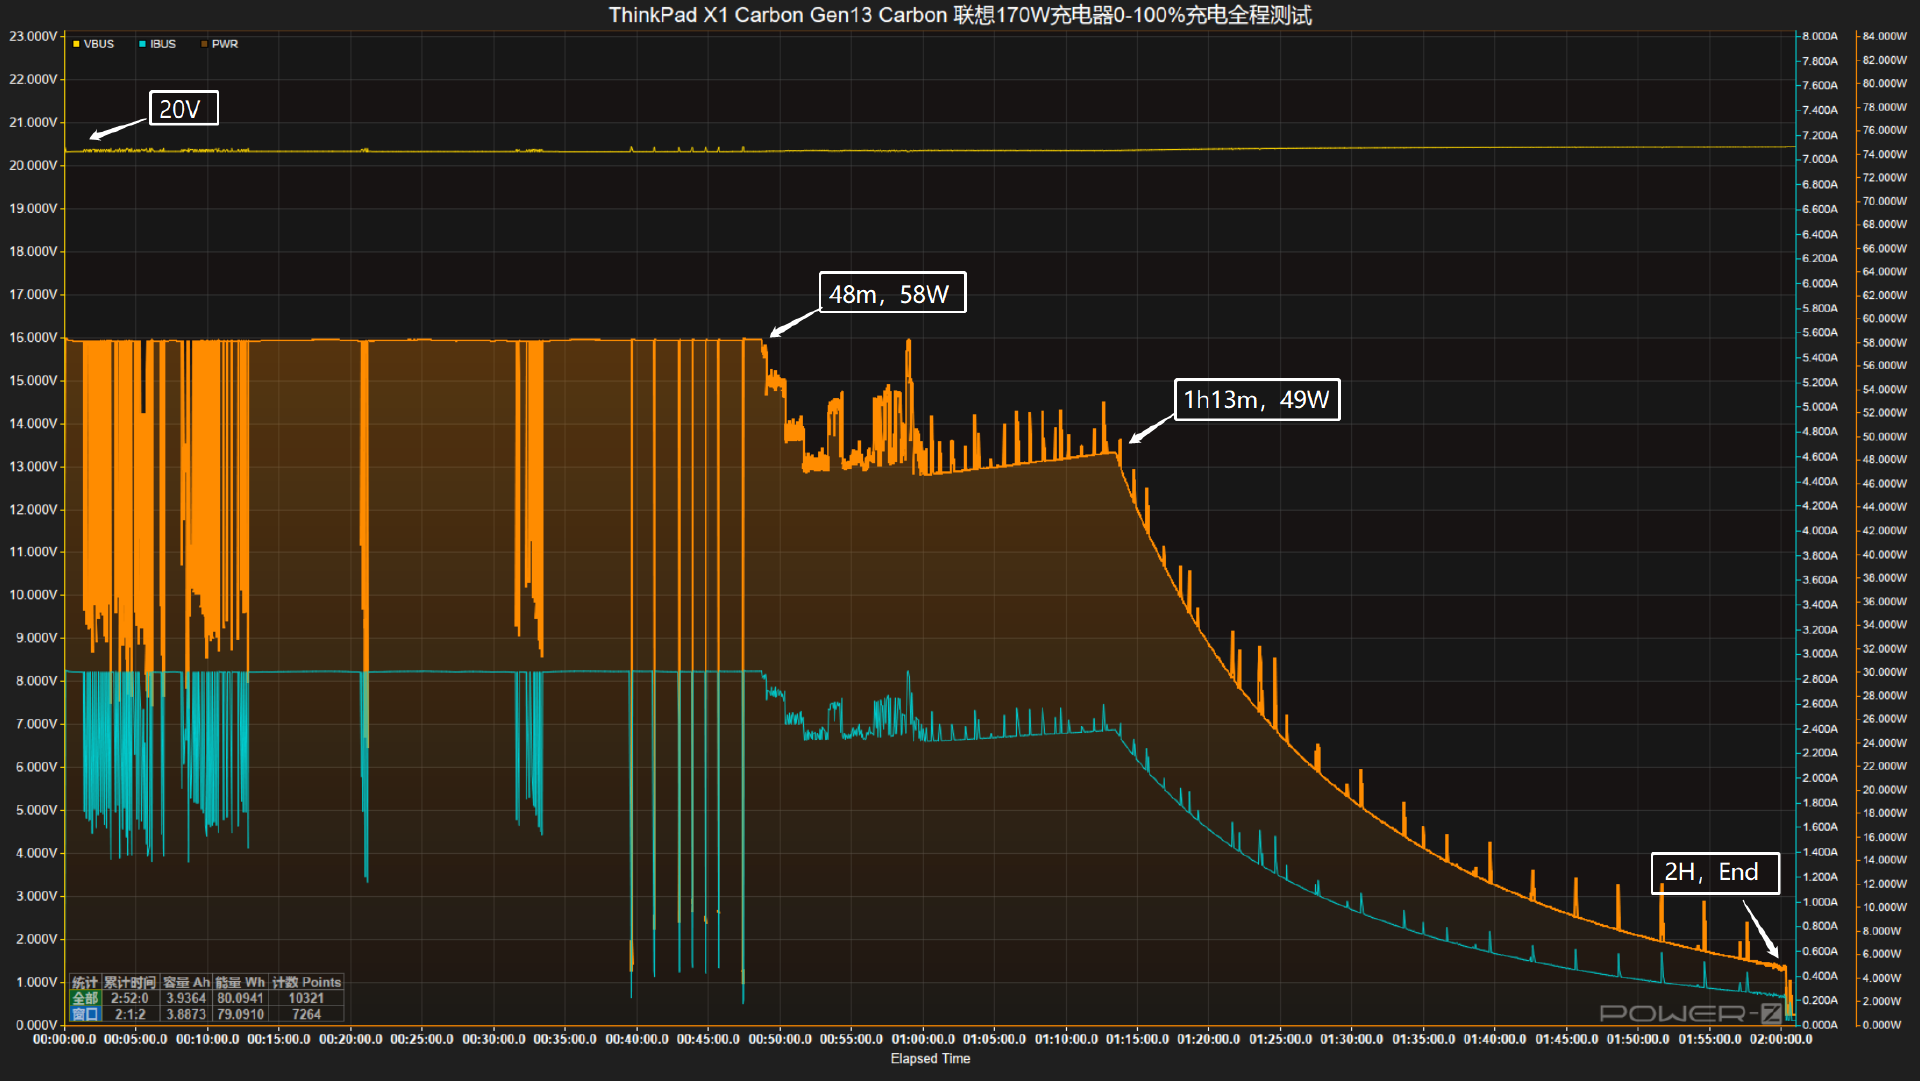
Task: Click the yellow VBUS legend color marker
Action: pos(76,44)
